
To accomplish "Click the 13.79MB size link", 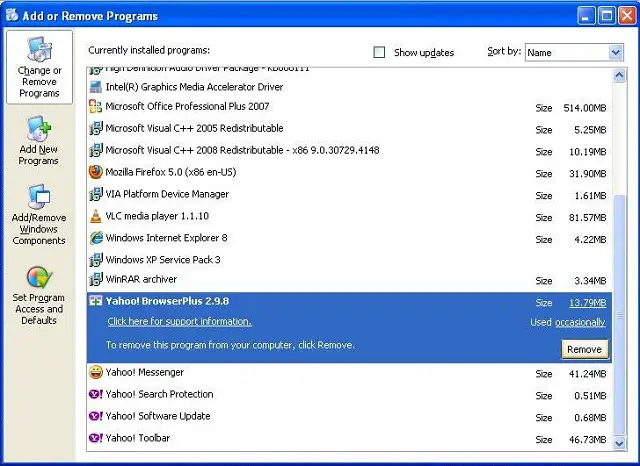I will [x=588, y=303].
